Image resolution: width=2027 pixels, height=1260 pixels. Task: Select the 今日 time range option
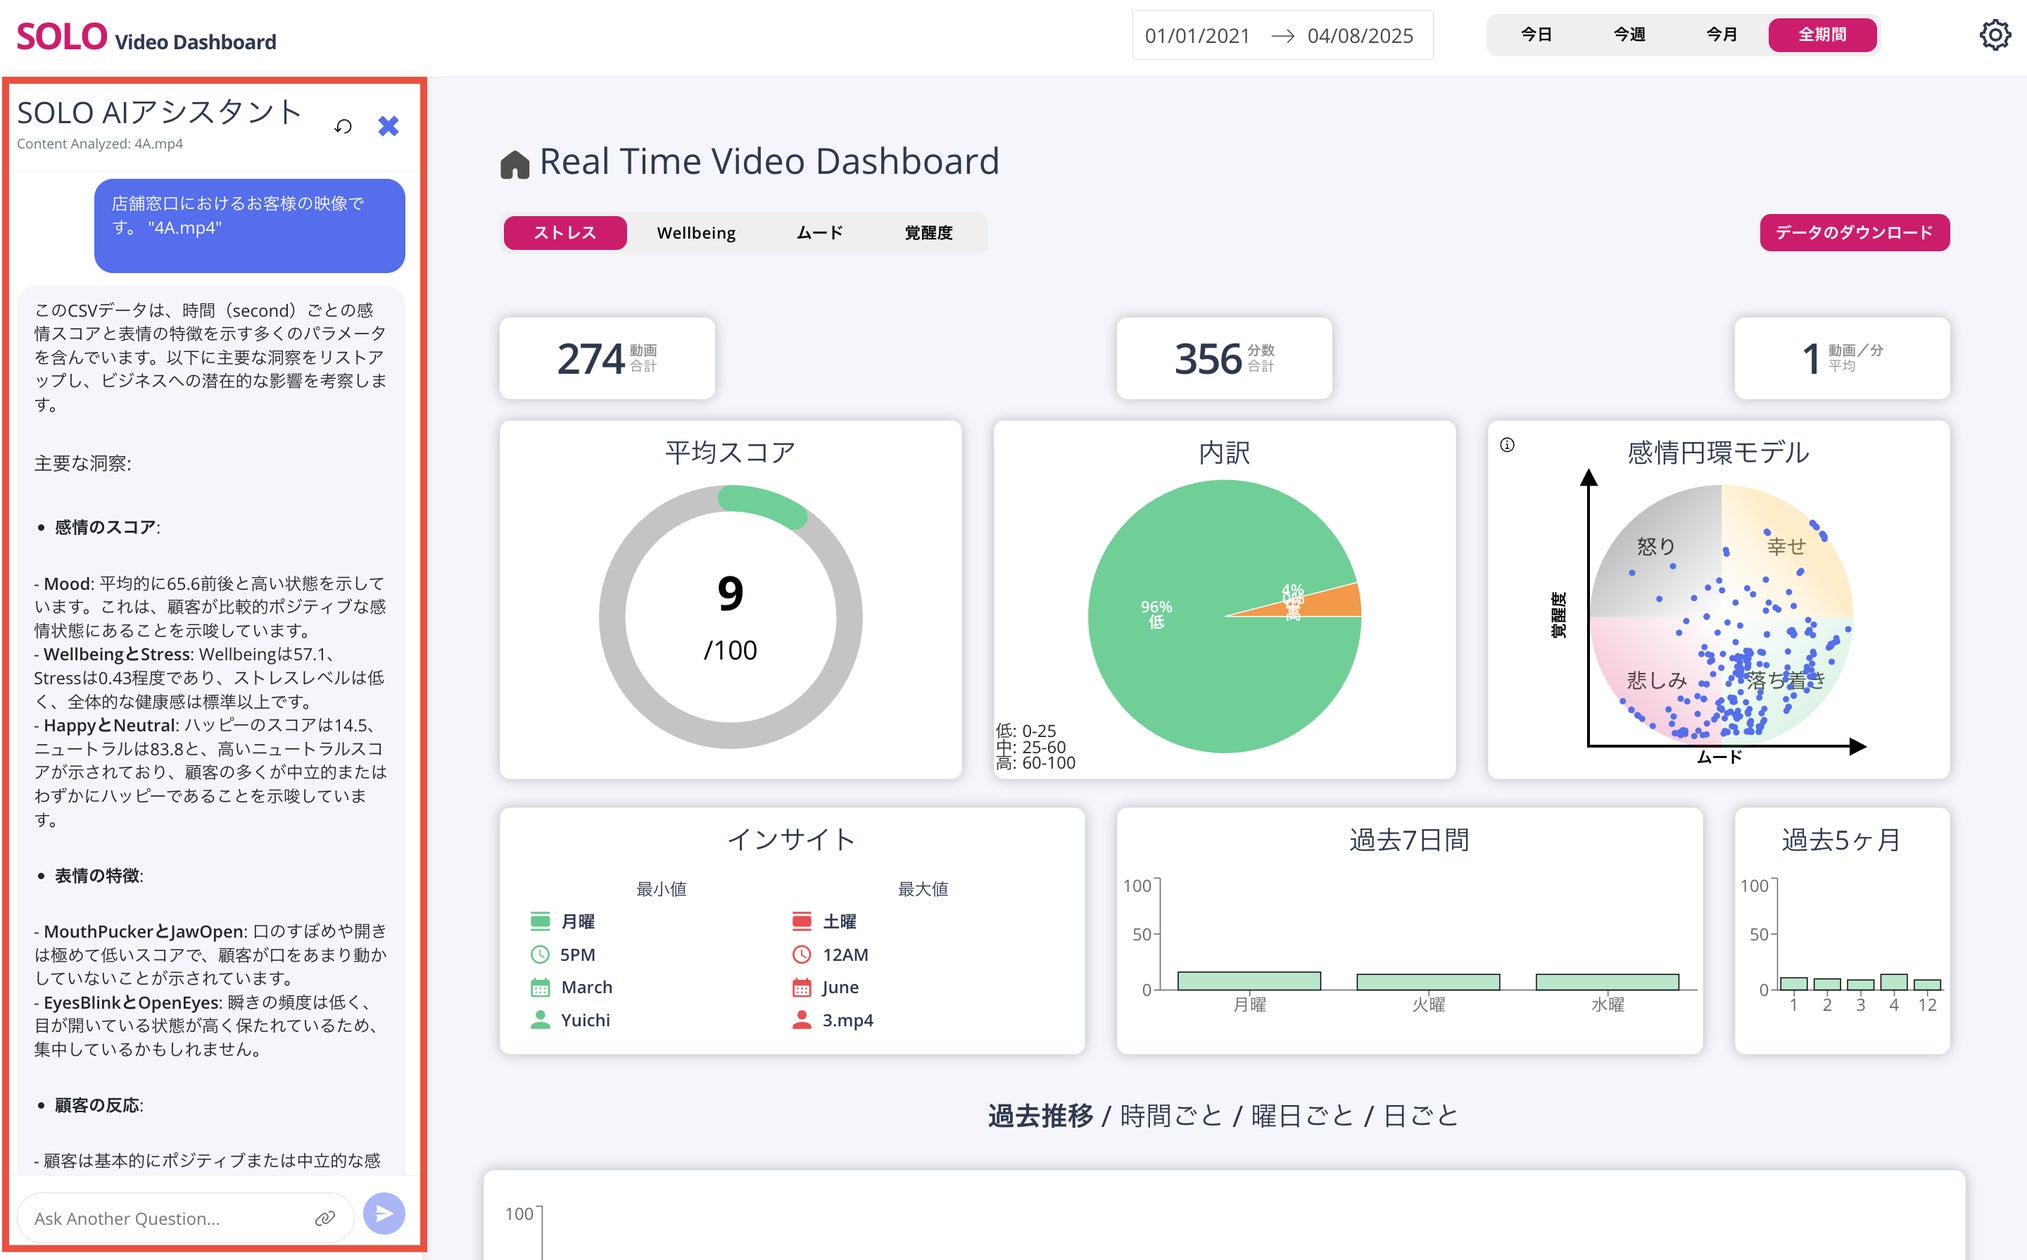[1536, 35]
